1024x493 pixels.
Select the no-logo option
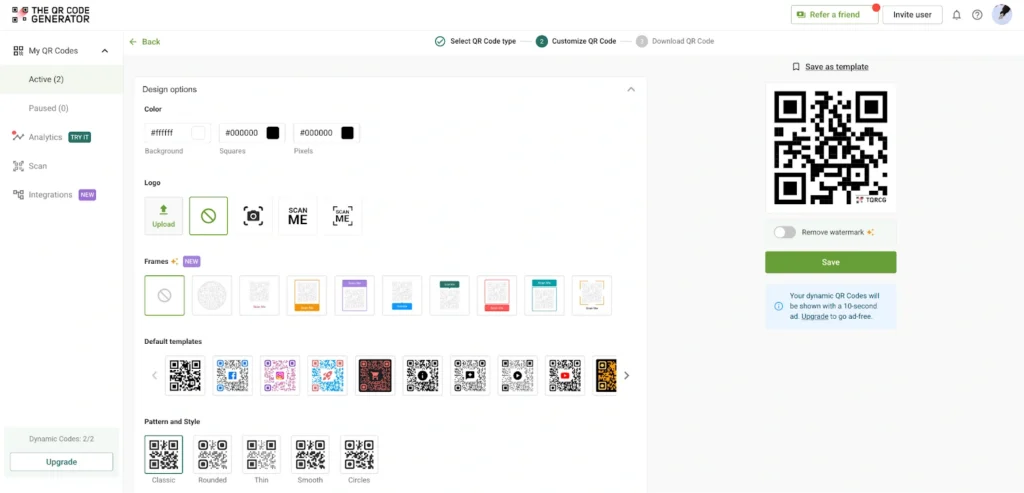point(208,215)
